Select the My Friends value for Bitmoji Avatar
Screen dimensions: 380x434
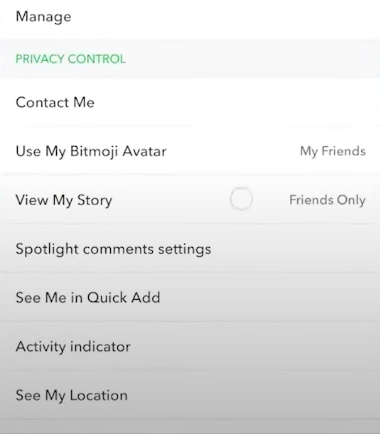point(333,151)
